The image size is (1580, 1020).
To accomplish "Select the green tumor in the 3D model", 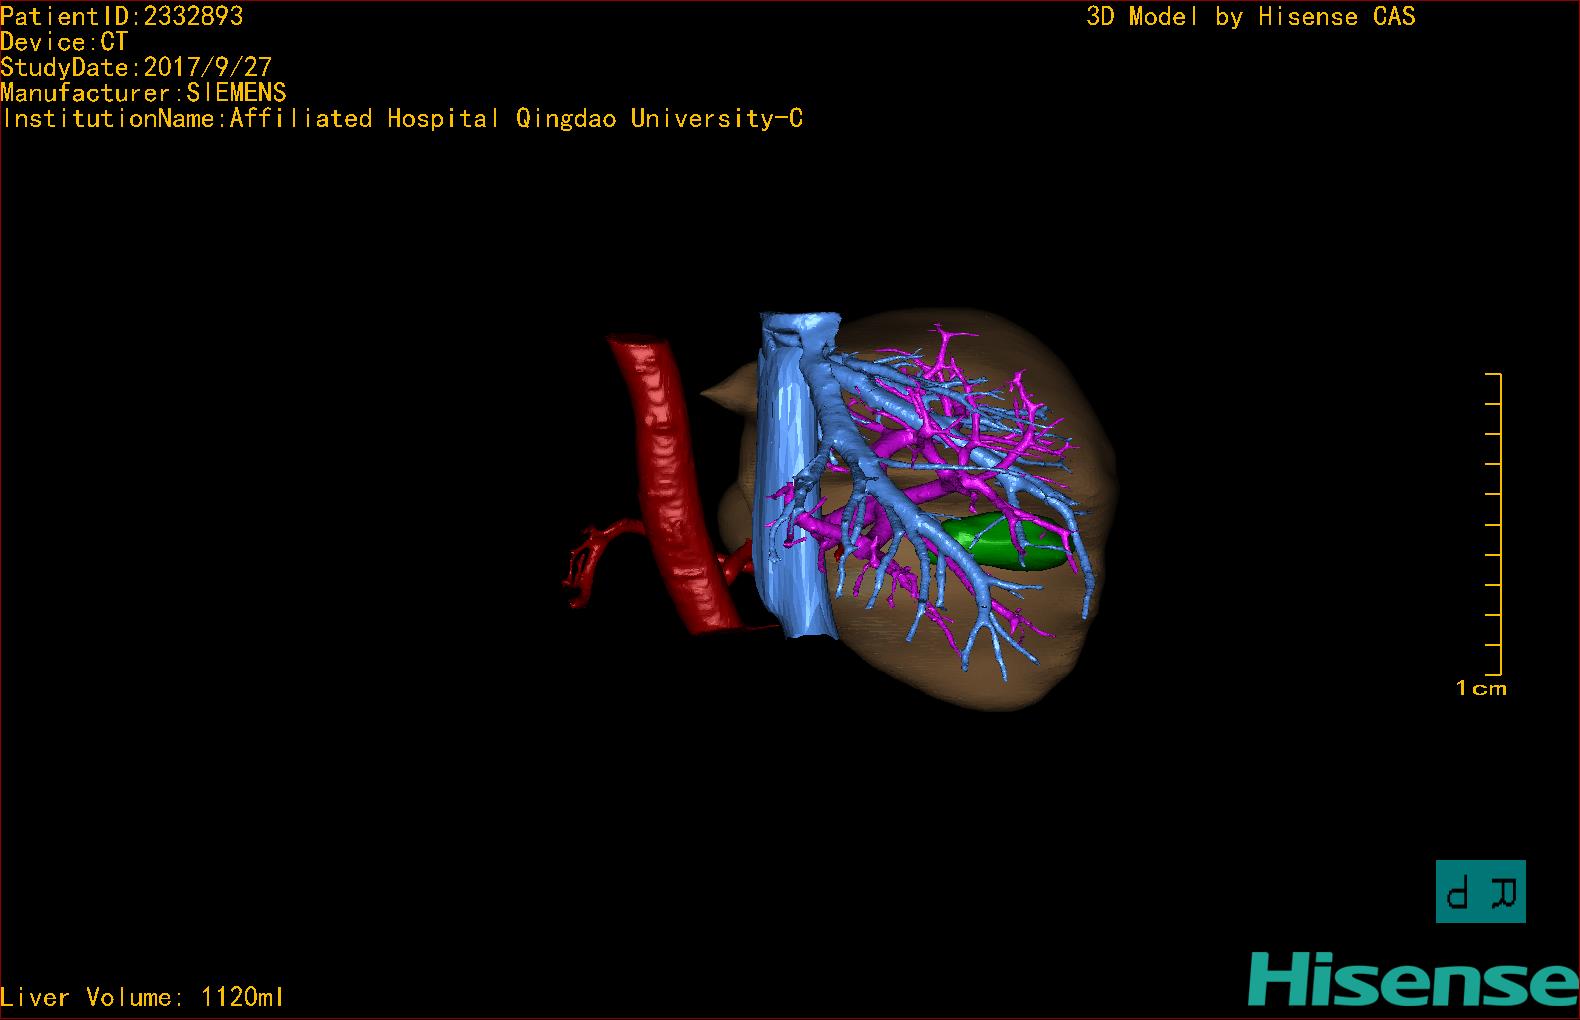I will 1003,543.
